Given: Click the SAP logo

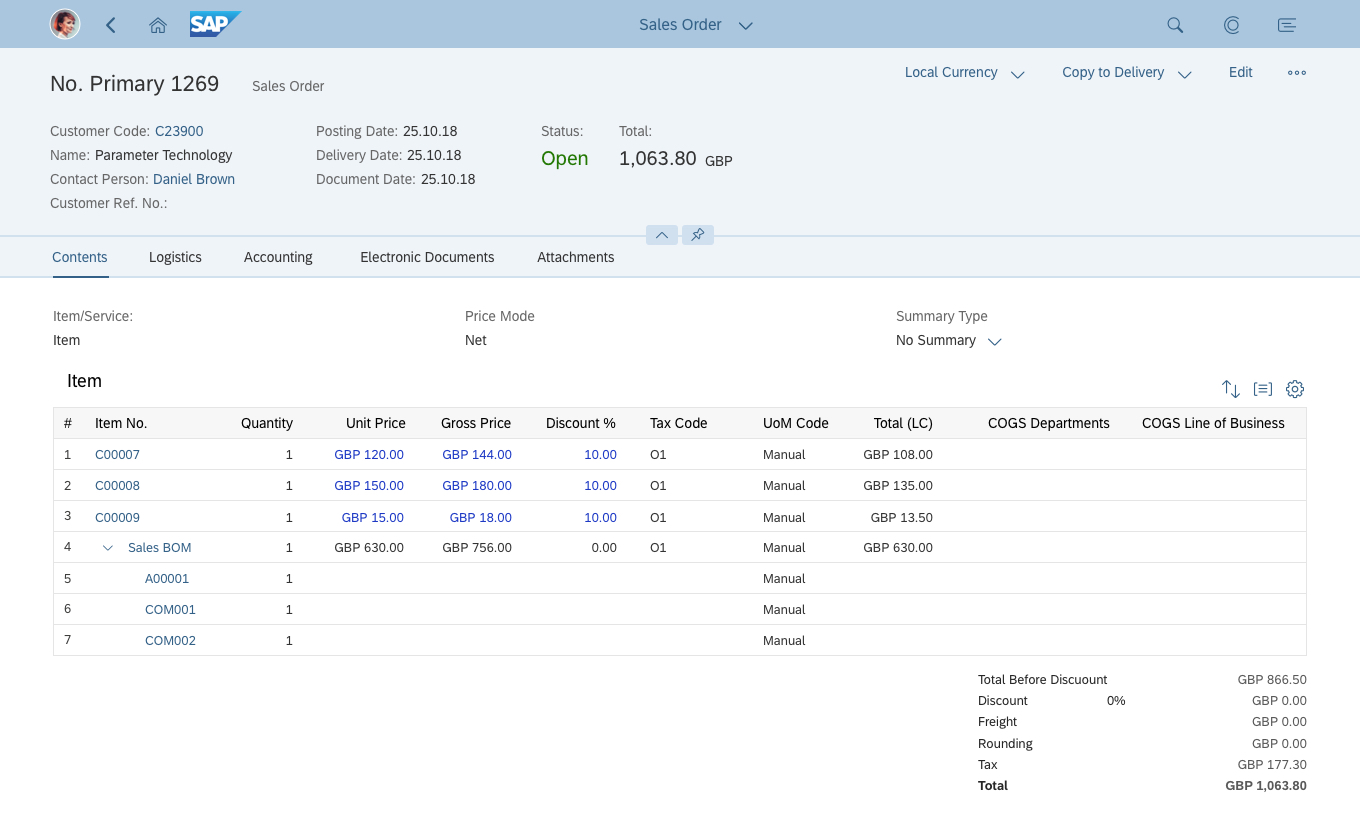Looking at the screenshot, I should point(214,25).
